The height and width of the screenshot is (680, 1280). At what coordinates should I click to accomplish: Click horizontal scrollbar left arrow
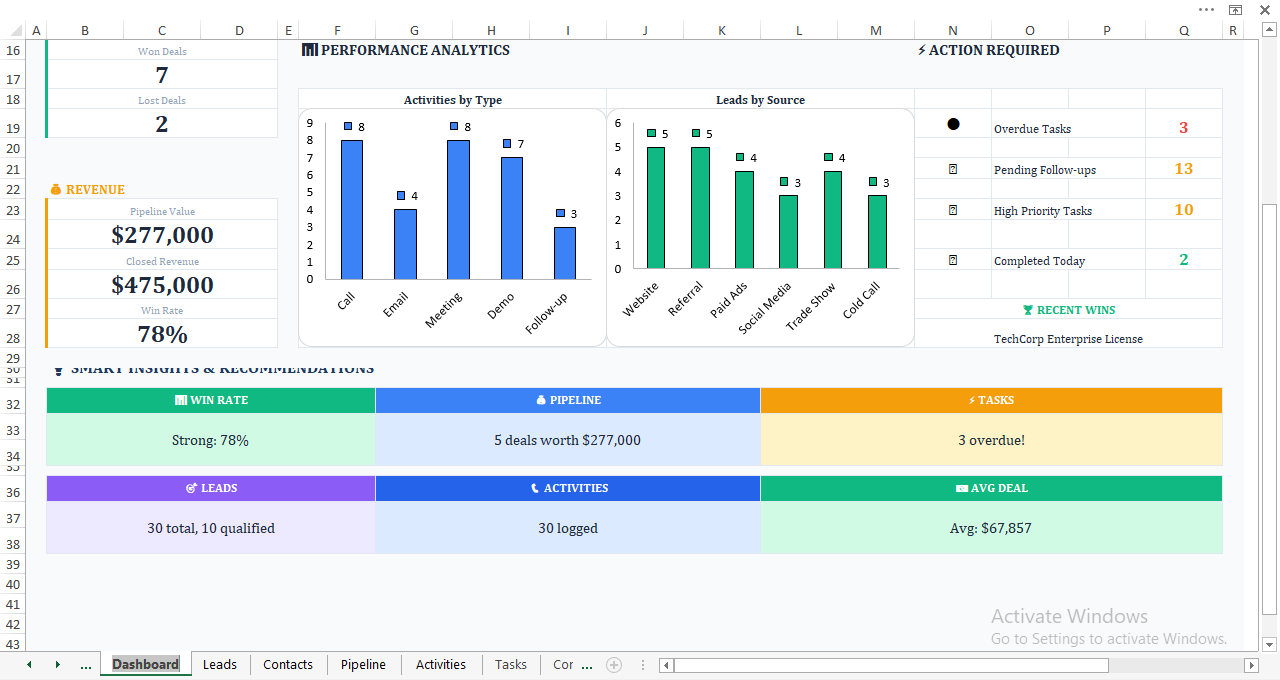click(666, 665)
